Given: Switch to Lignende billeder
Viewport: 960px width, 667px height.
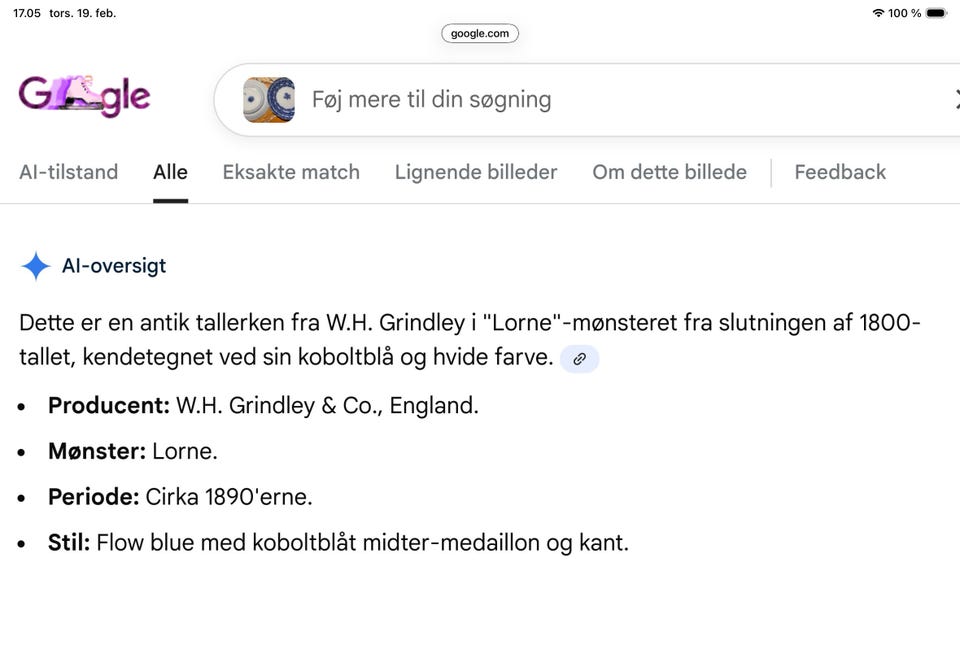Looking at the screenshot, I should (x=476, y=172).
